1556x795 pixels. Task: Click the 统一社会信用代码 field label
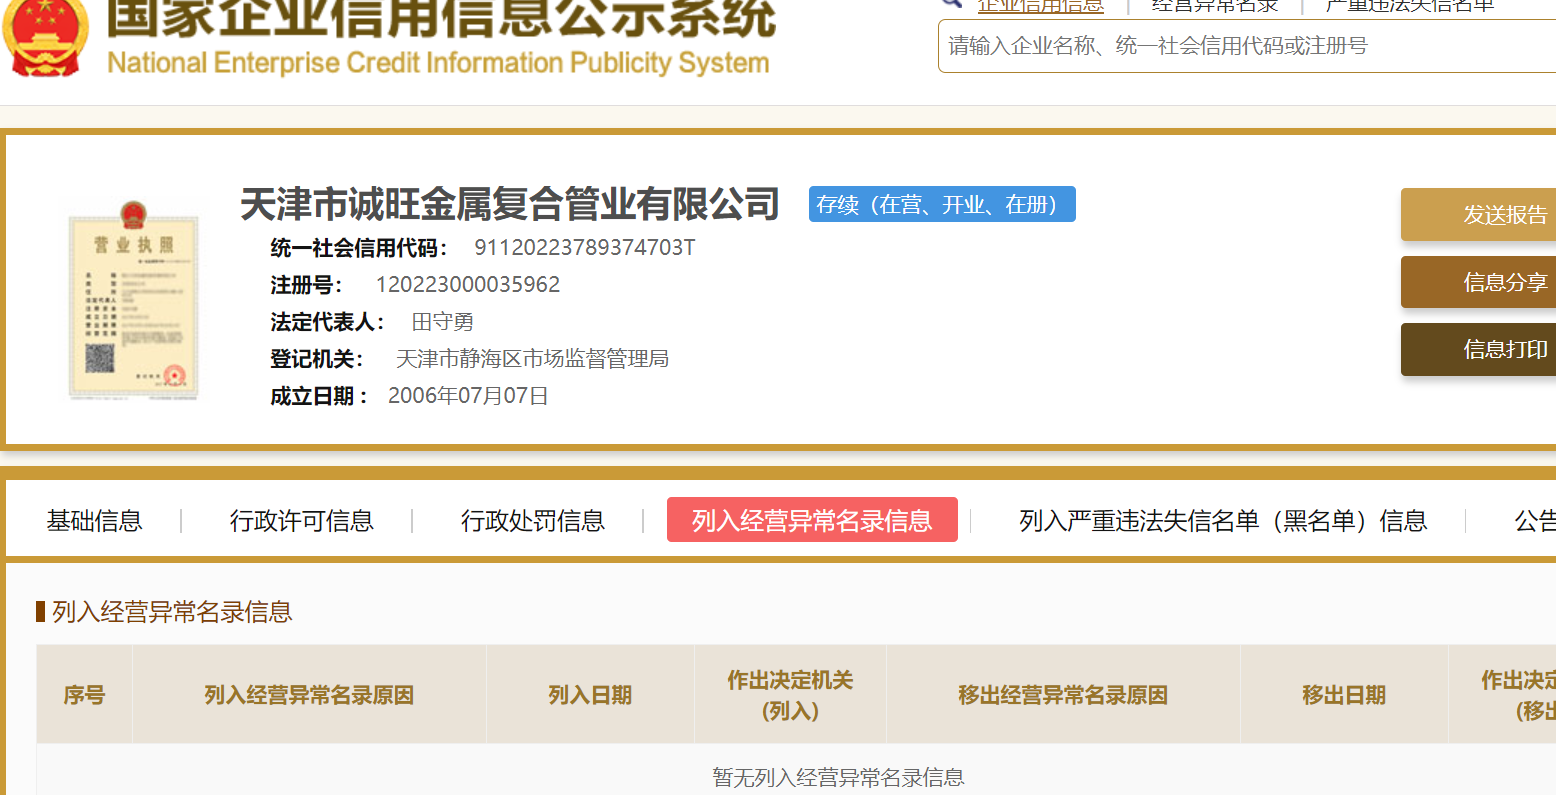359,248
